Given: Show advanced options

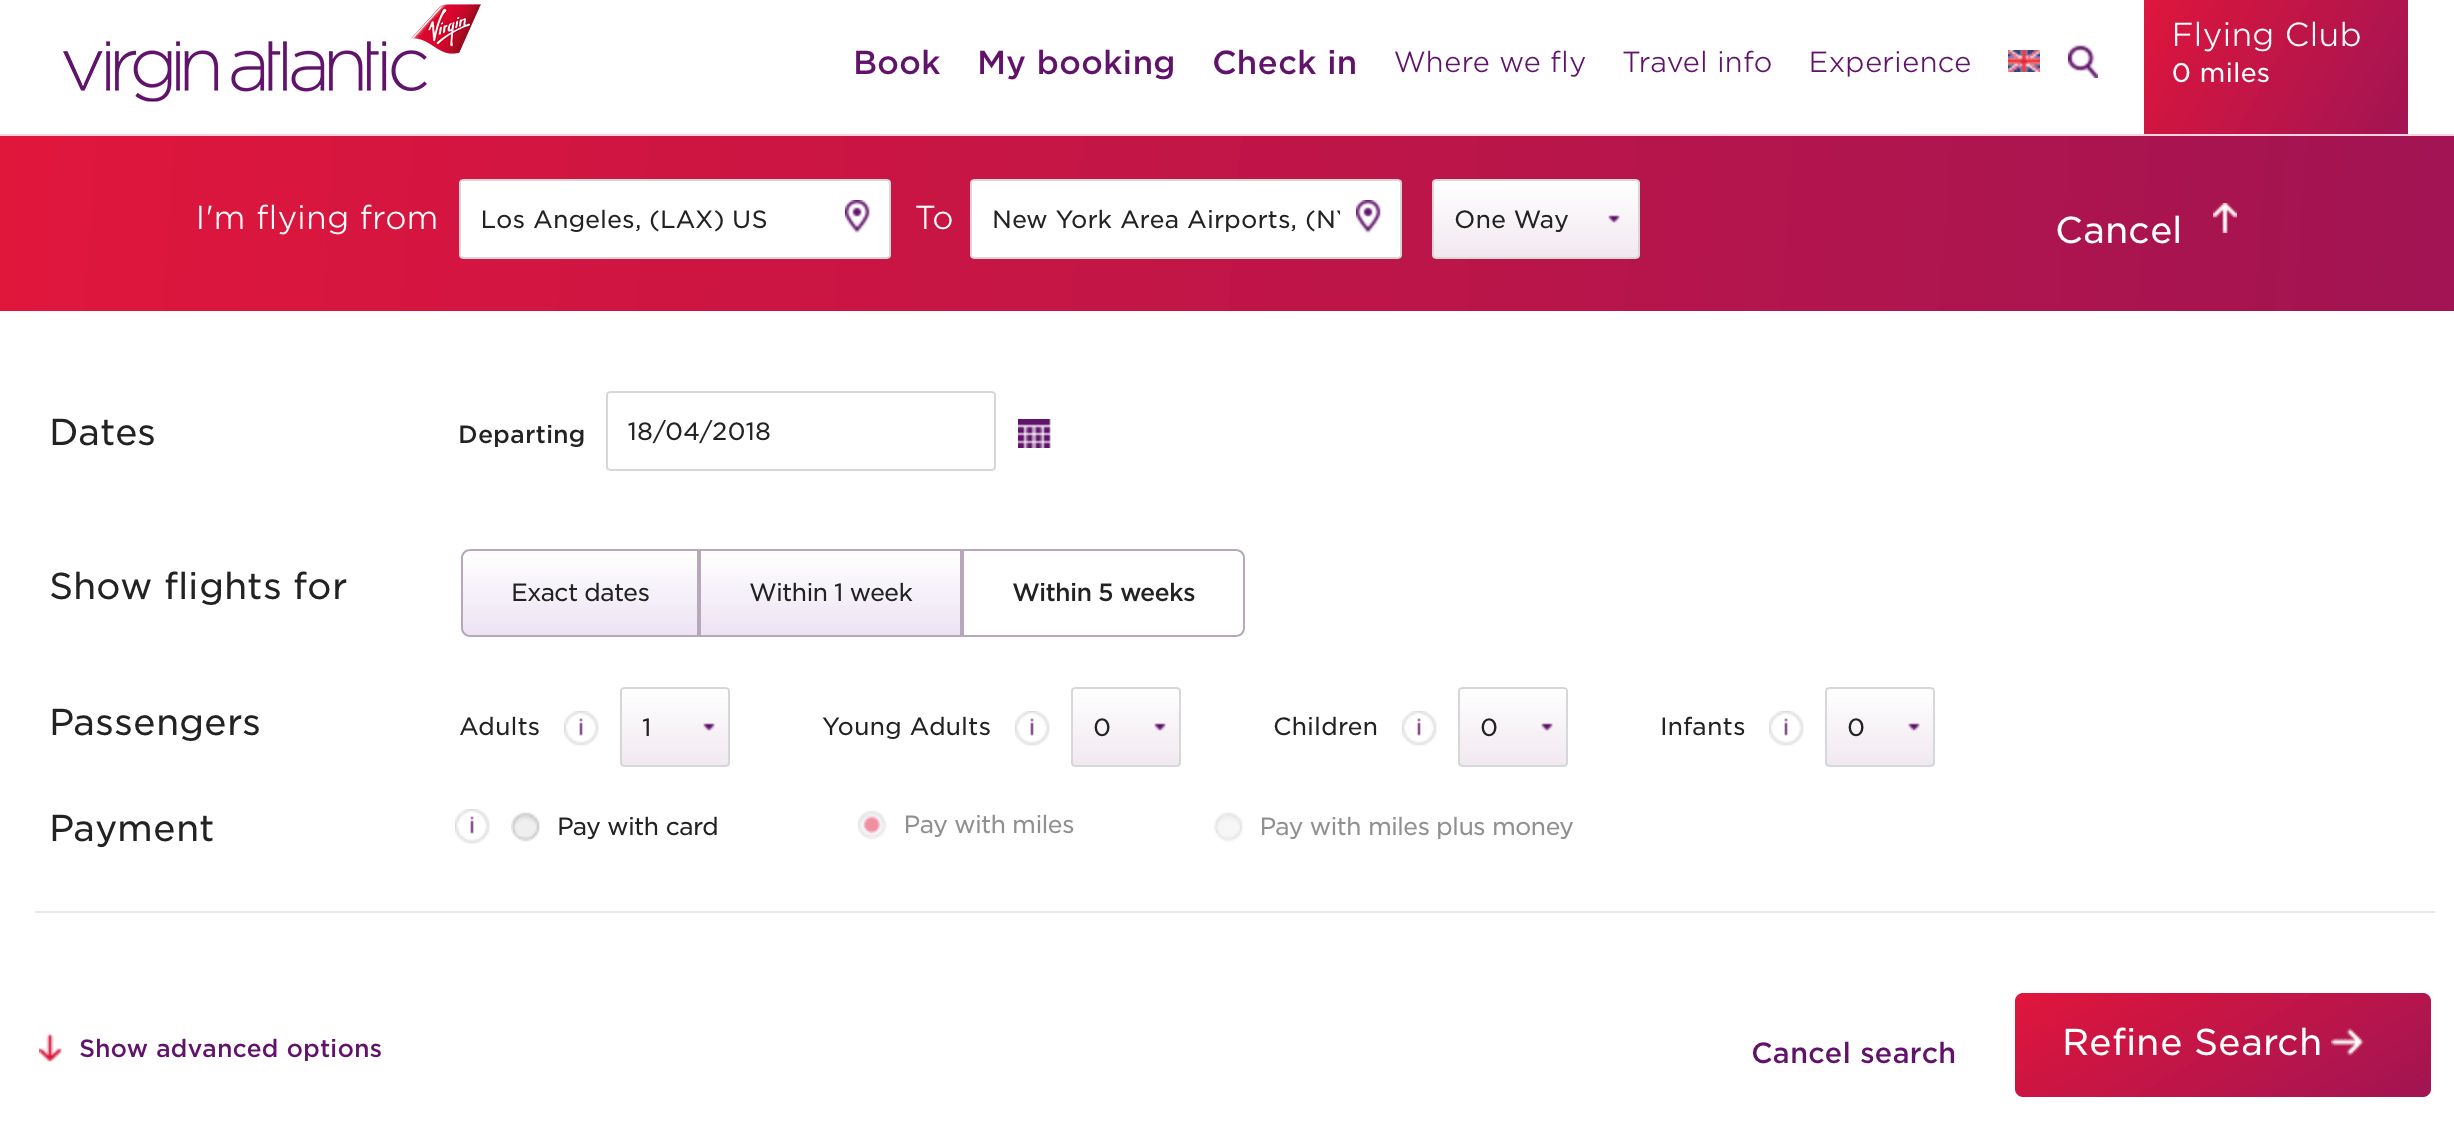Looking at the screenshot, I should click(x=229, y=1048).
